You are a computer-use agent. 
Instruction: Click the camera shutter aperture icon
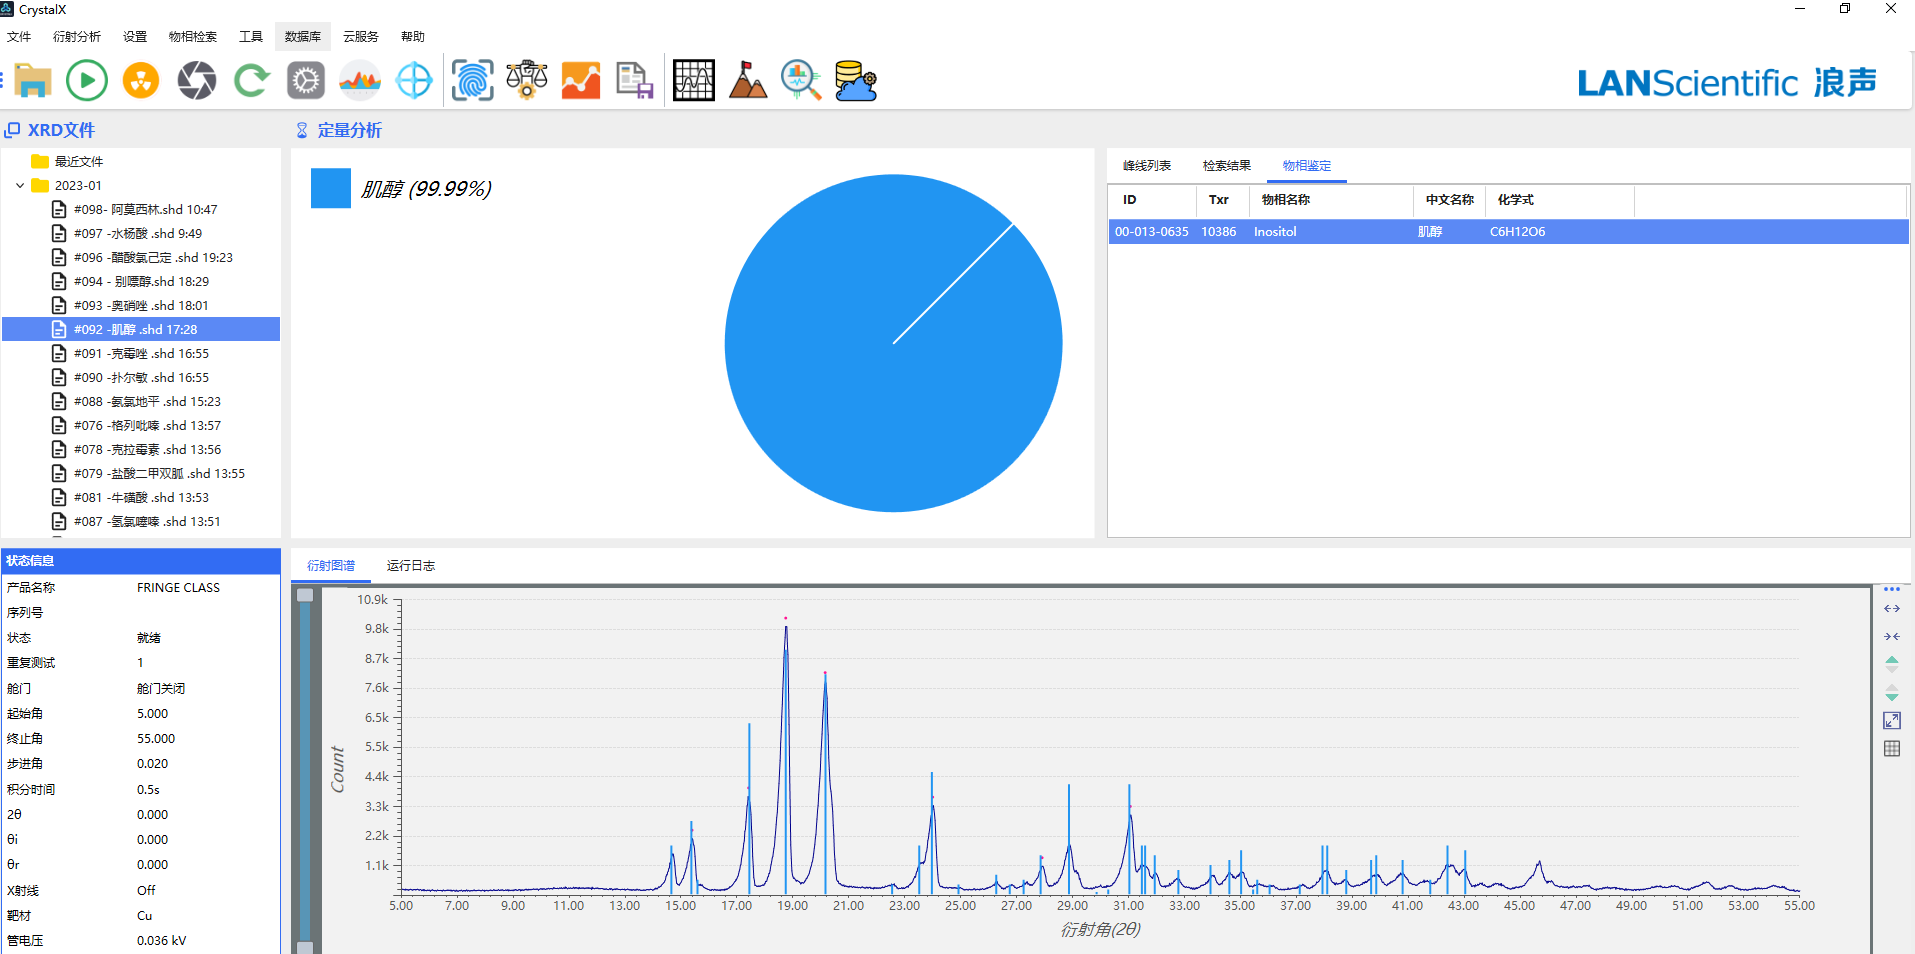pyautogui.click(x=196, y=80)
